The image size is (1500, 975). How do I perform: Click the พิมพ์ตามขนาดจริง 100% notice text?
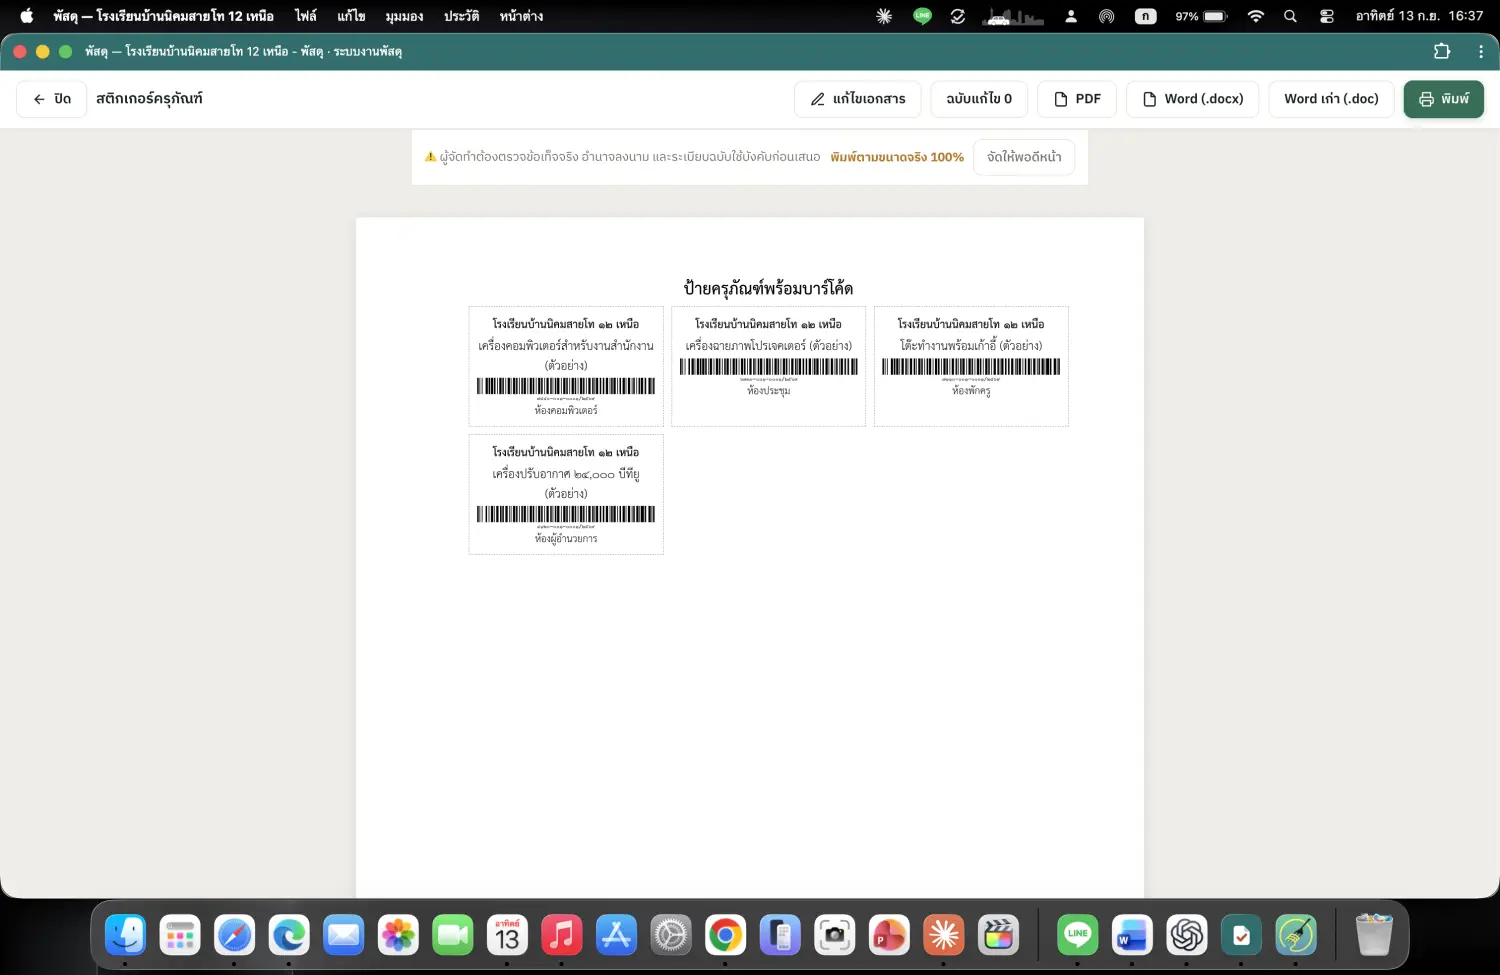[x=897, y=157]
